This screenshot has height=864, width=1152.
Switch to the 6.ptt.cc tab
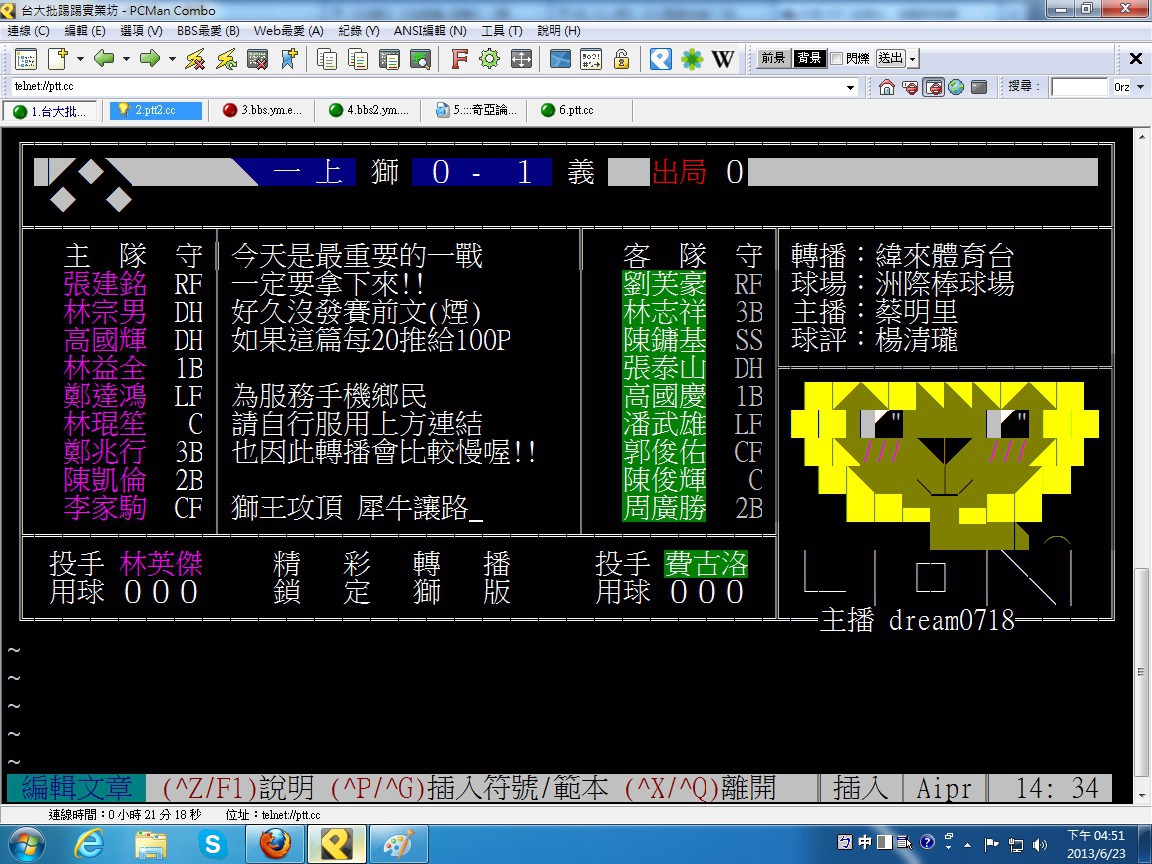tap(582, 110)
